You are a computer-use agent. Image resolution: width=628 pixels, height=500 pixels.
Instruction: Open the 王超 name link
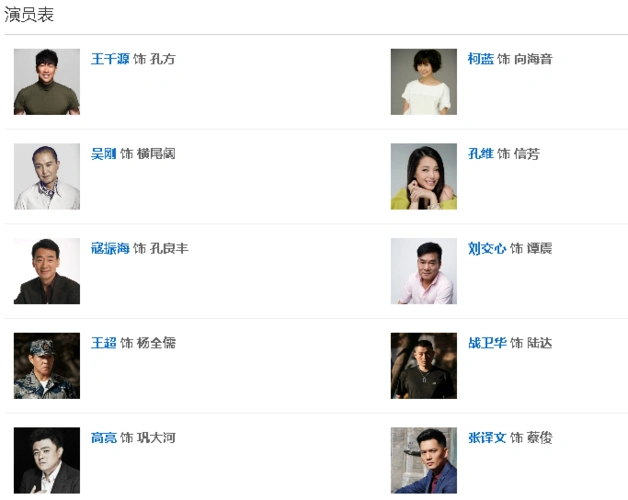[104, 343]
